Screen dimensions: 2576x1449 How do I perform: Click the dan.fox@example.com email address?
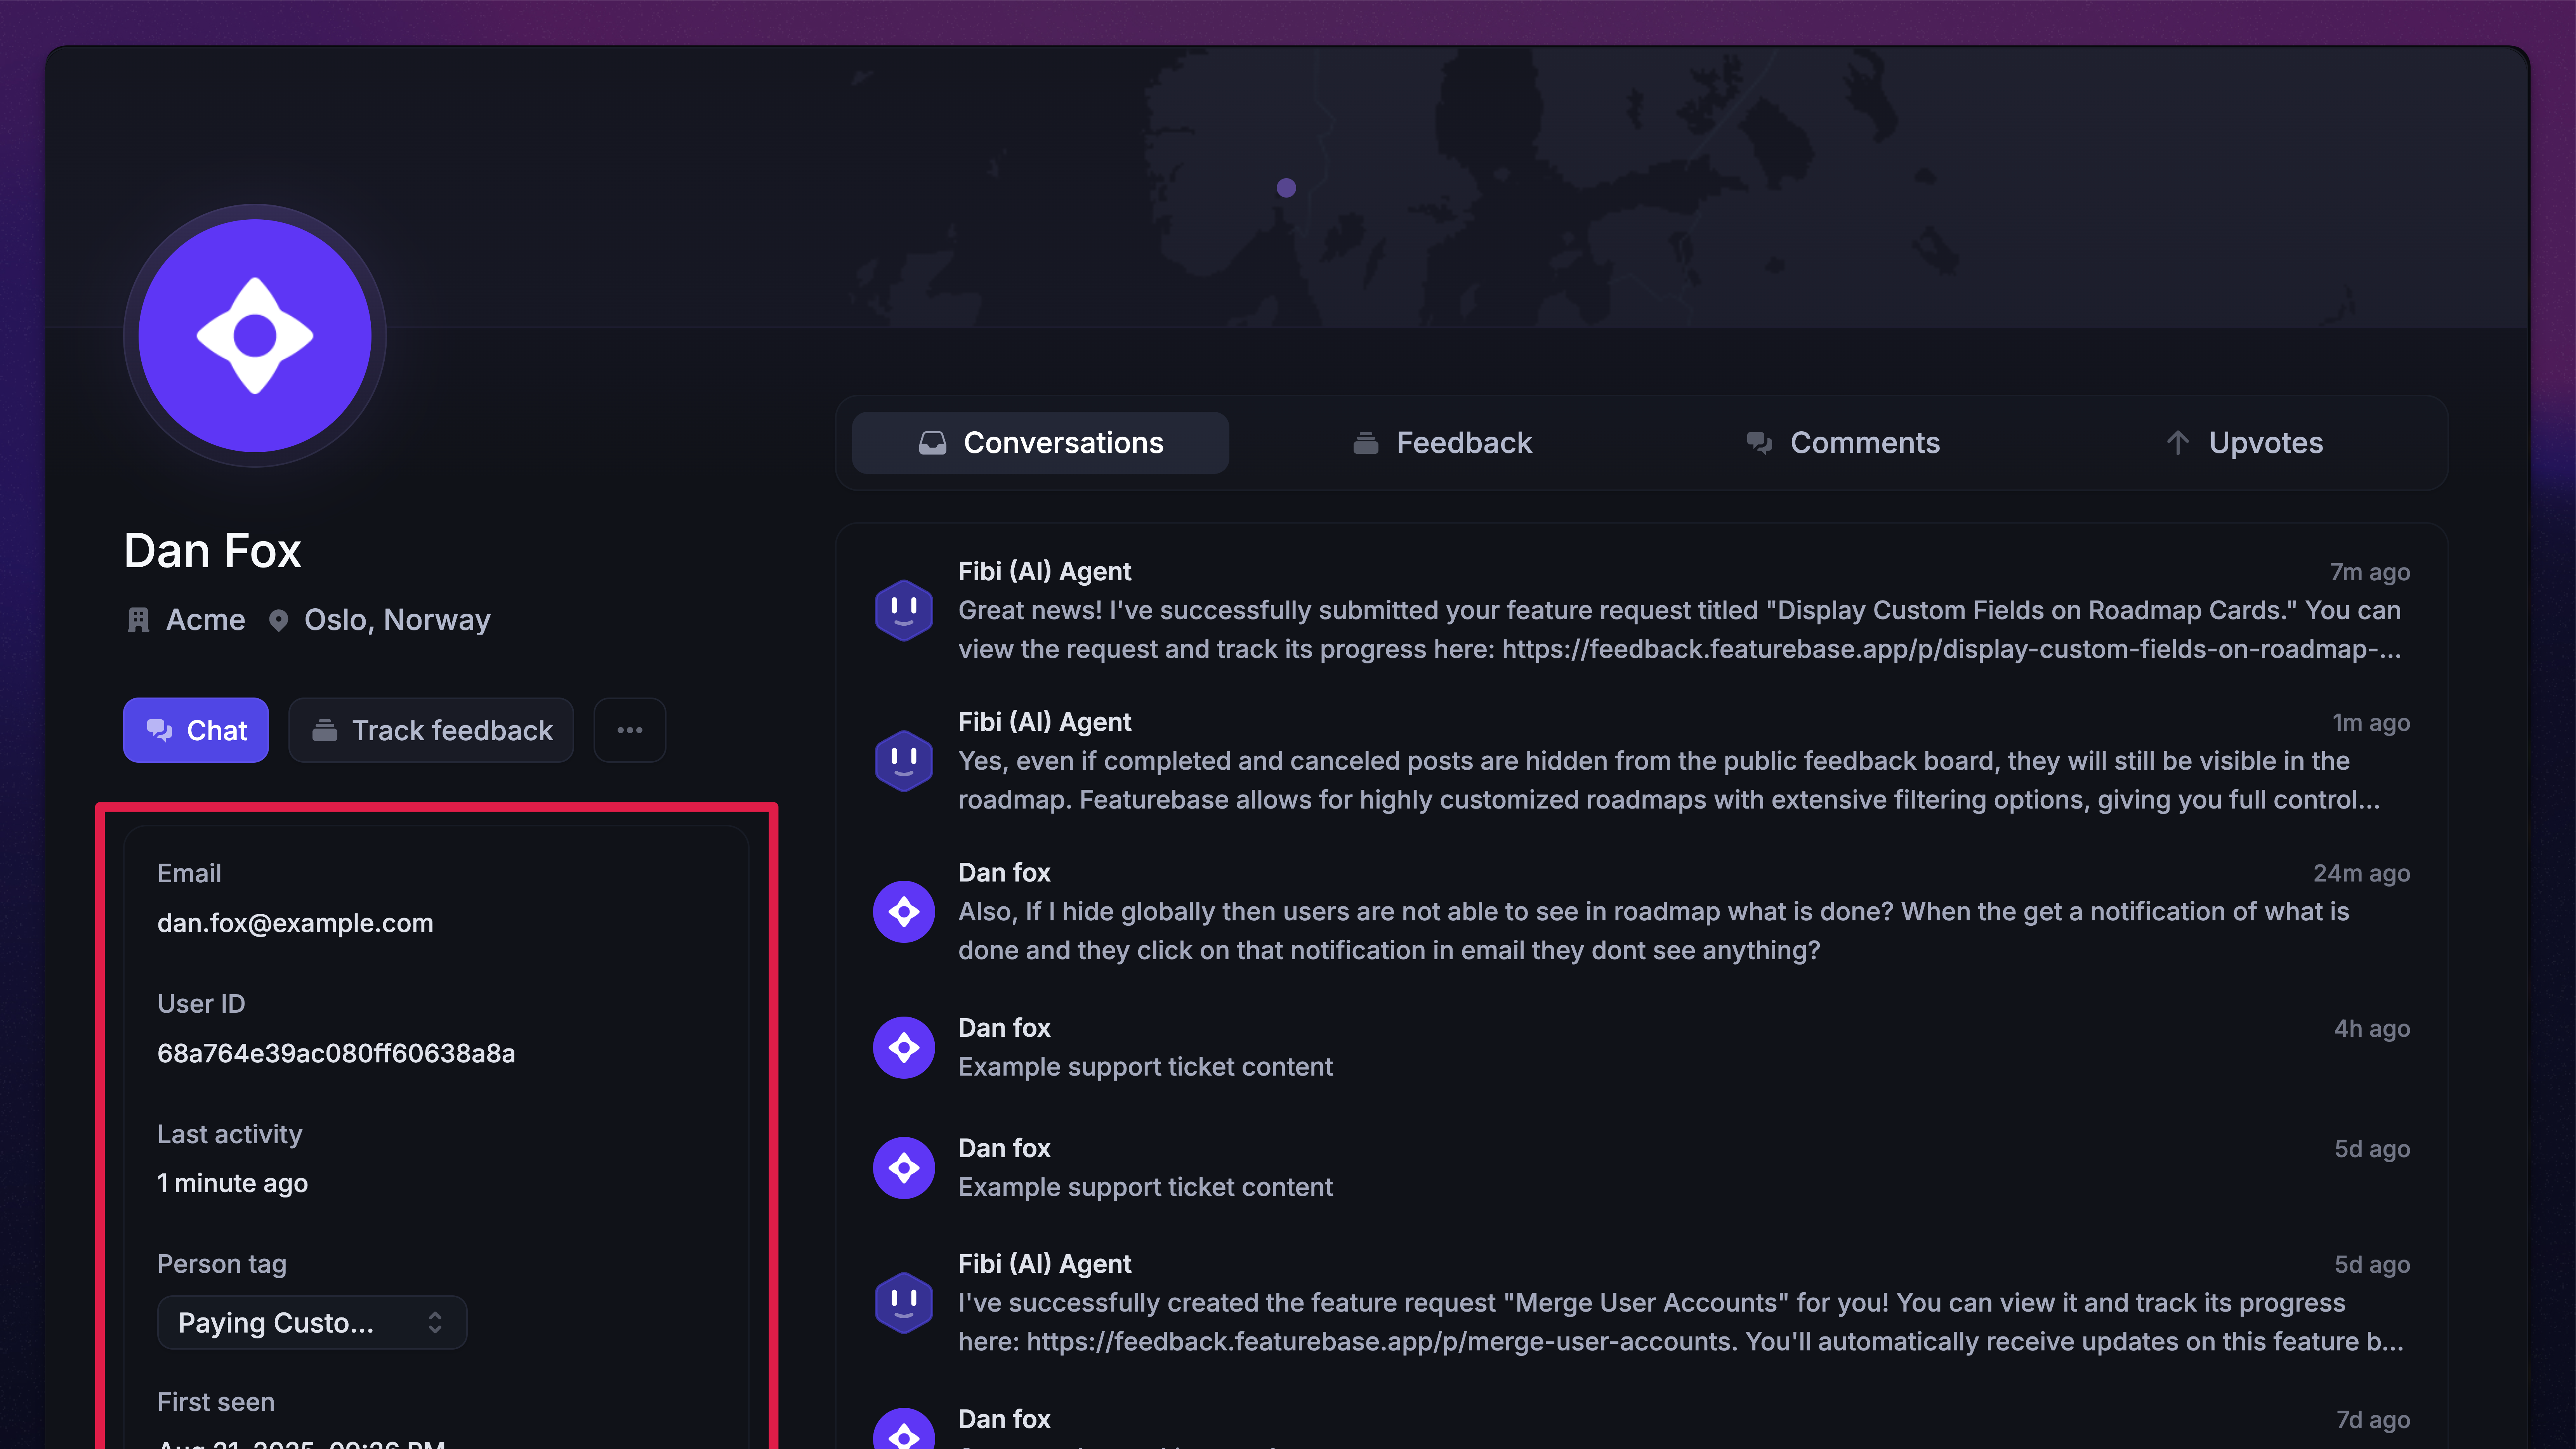point(295,923)
